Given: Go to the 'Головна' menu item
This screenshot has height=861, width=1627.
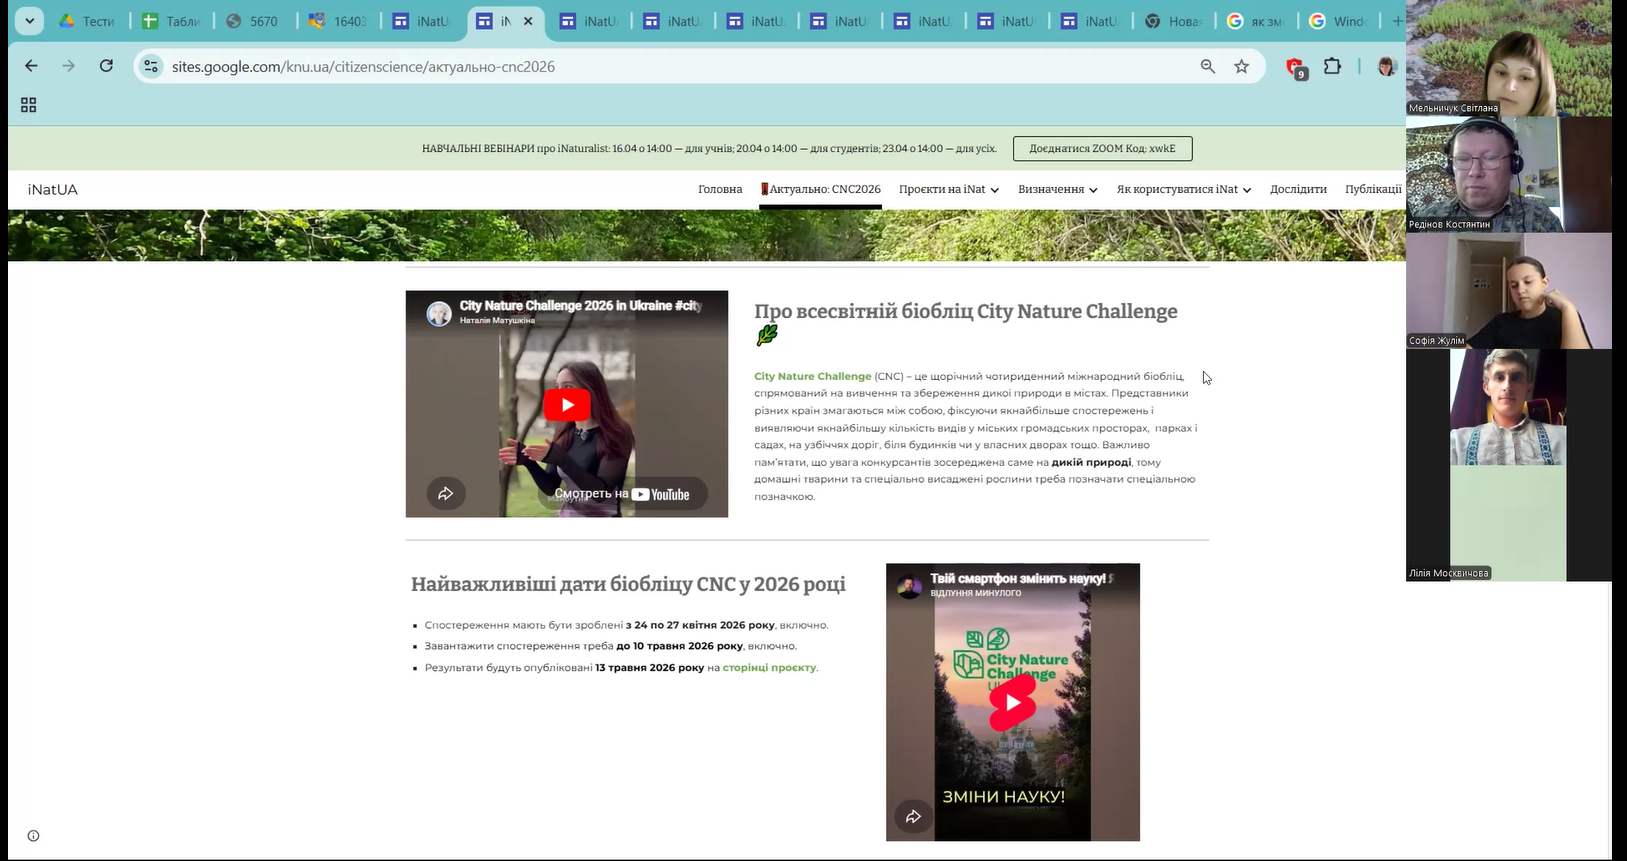Looking at the screenshot, I should click(720, 189).
